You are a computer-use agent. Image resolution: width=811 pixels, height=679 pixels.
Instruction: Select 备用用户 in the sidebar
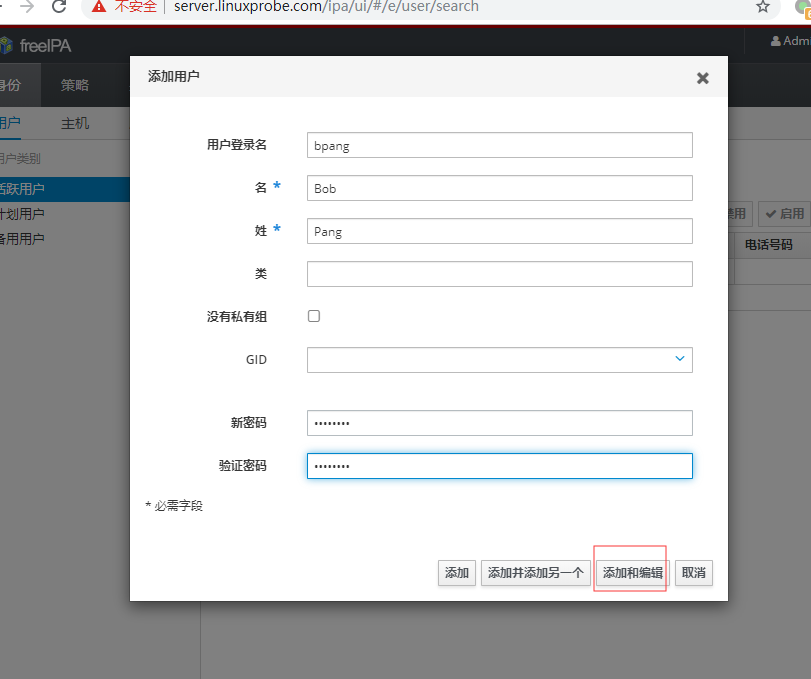(x=22, y=239)
